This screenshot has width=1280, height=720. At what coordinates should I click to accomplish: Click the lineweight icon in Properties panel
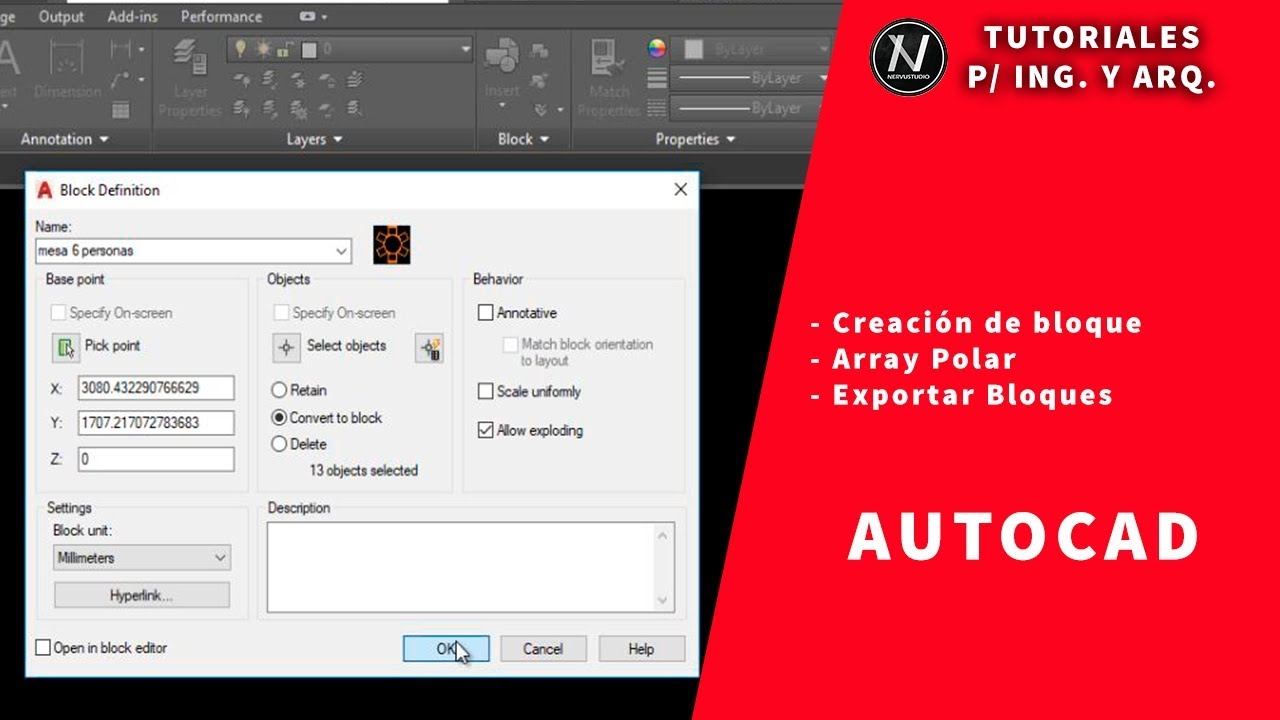point(657,78)
